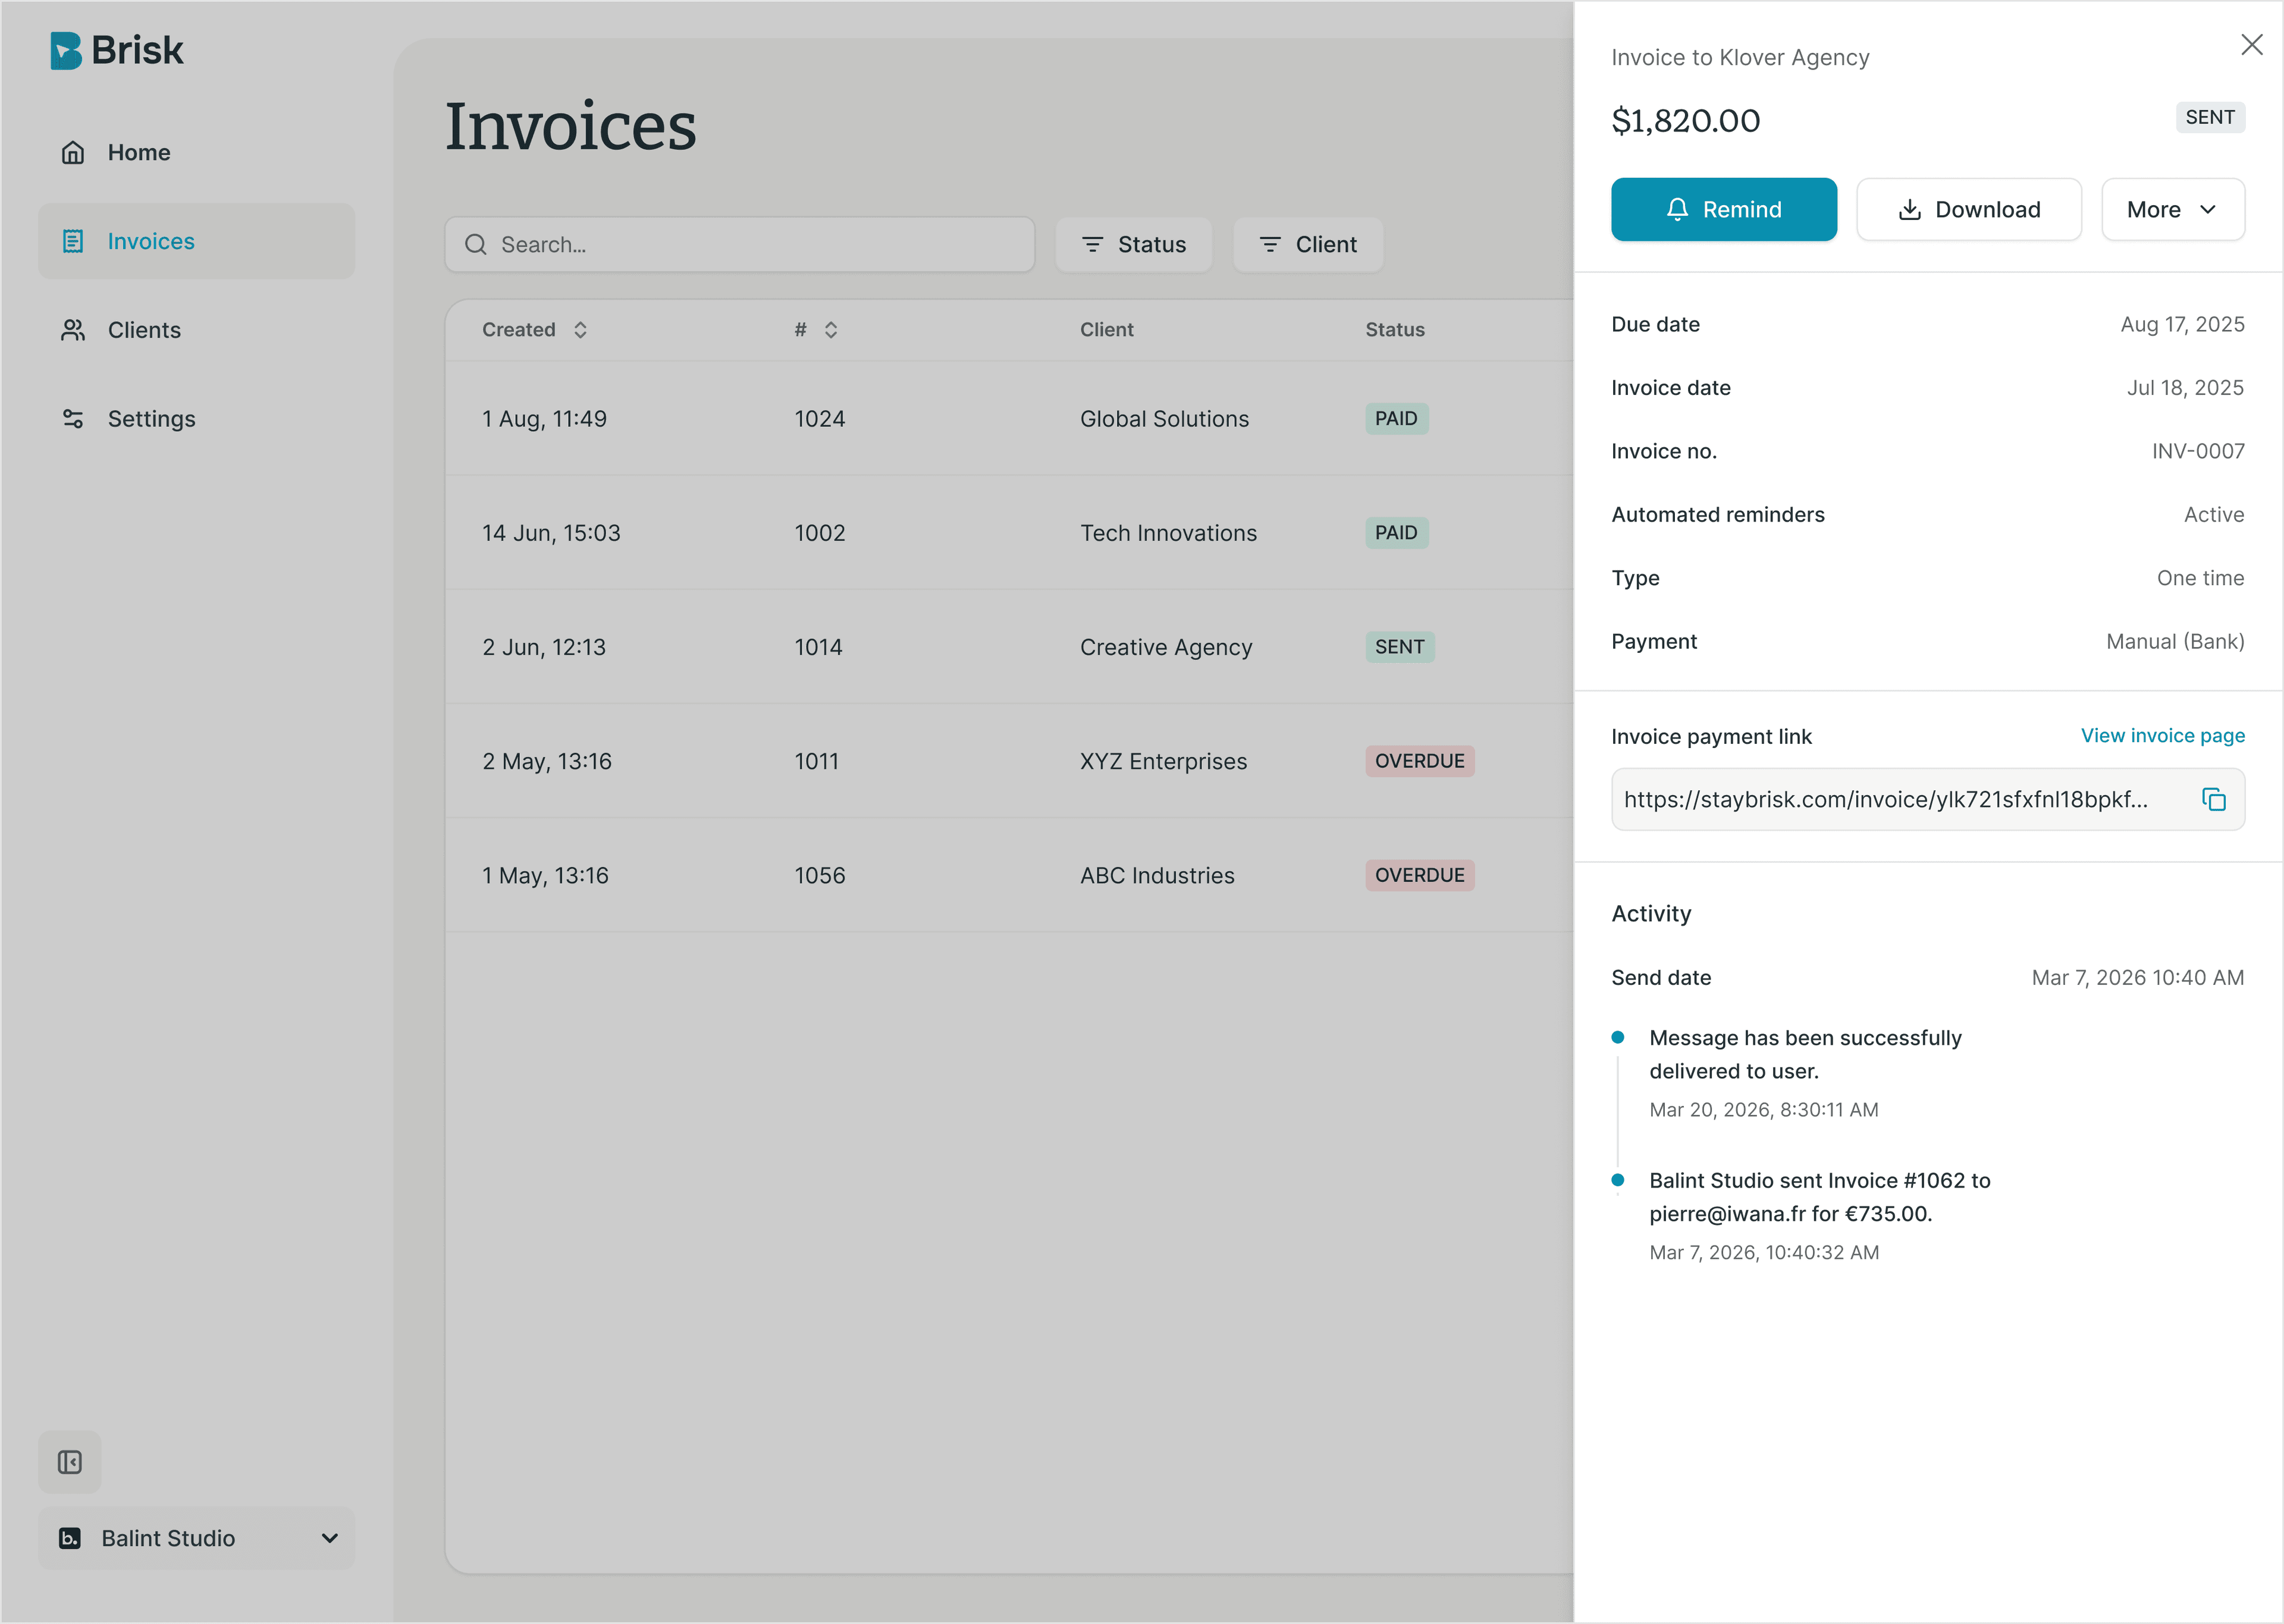Navigate to Clients section
Screen dimensions: 2284x1624
197,330
